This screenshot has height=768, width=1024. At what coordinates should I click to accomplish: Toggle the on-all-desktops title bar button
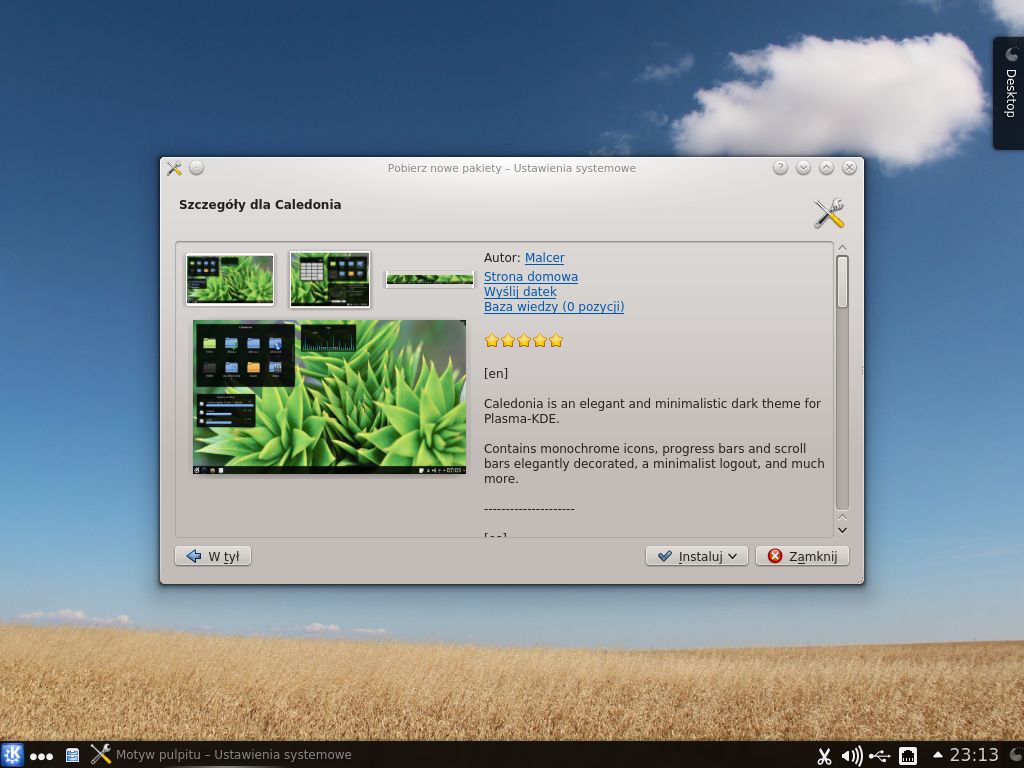[x=197, y=168]
